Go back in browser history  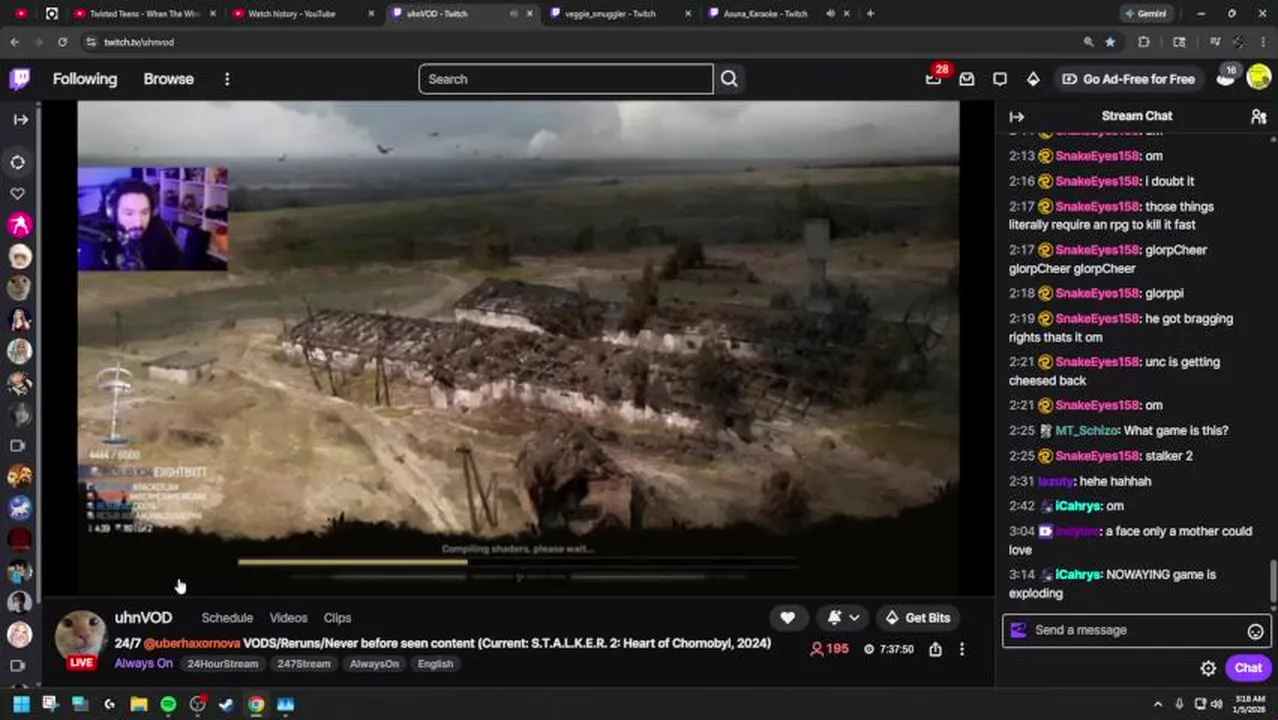click(14, 42)
